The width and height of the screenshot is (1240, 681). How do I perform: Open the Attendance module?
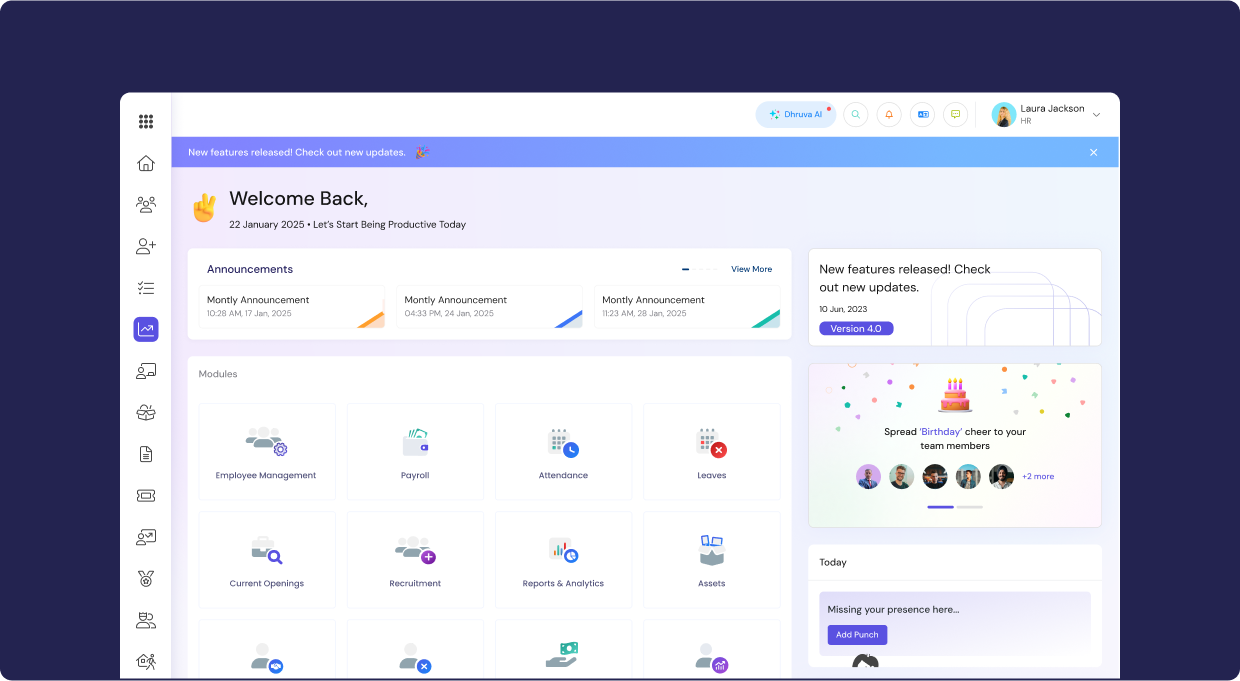tap(563, 452)
